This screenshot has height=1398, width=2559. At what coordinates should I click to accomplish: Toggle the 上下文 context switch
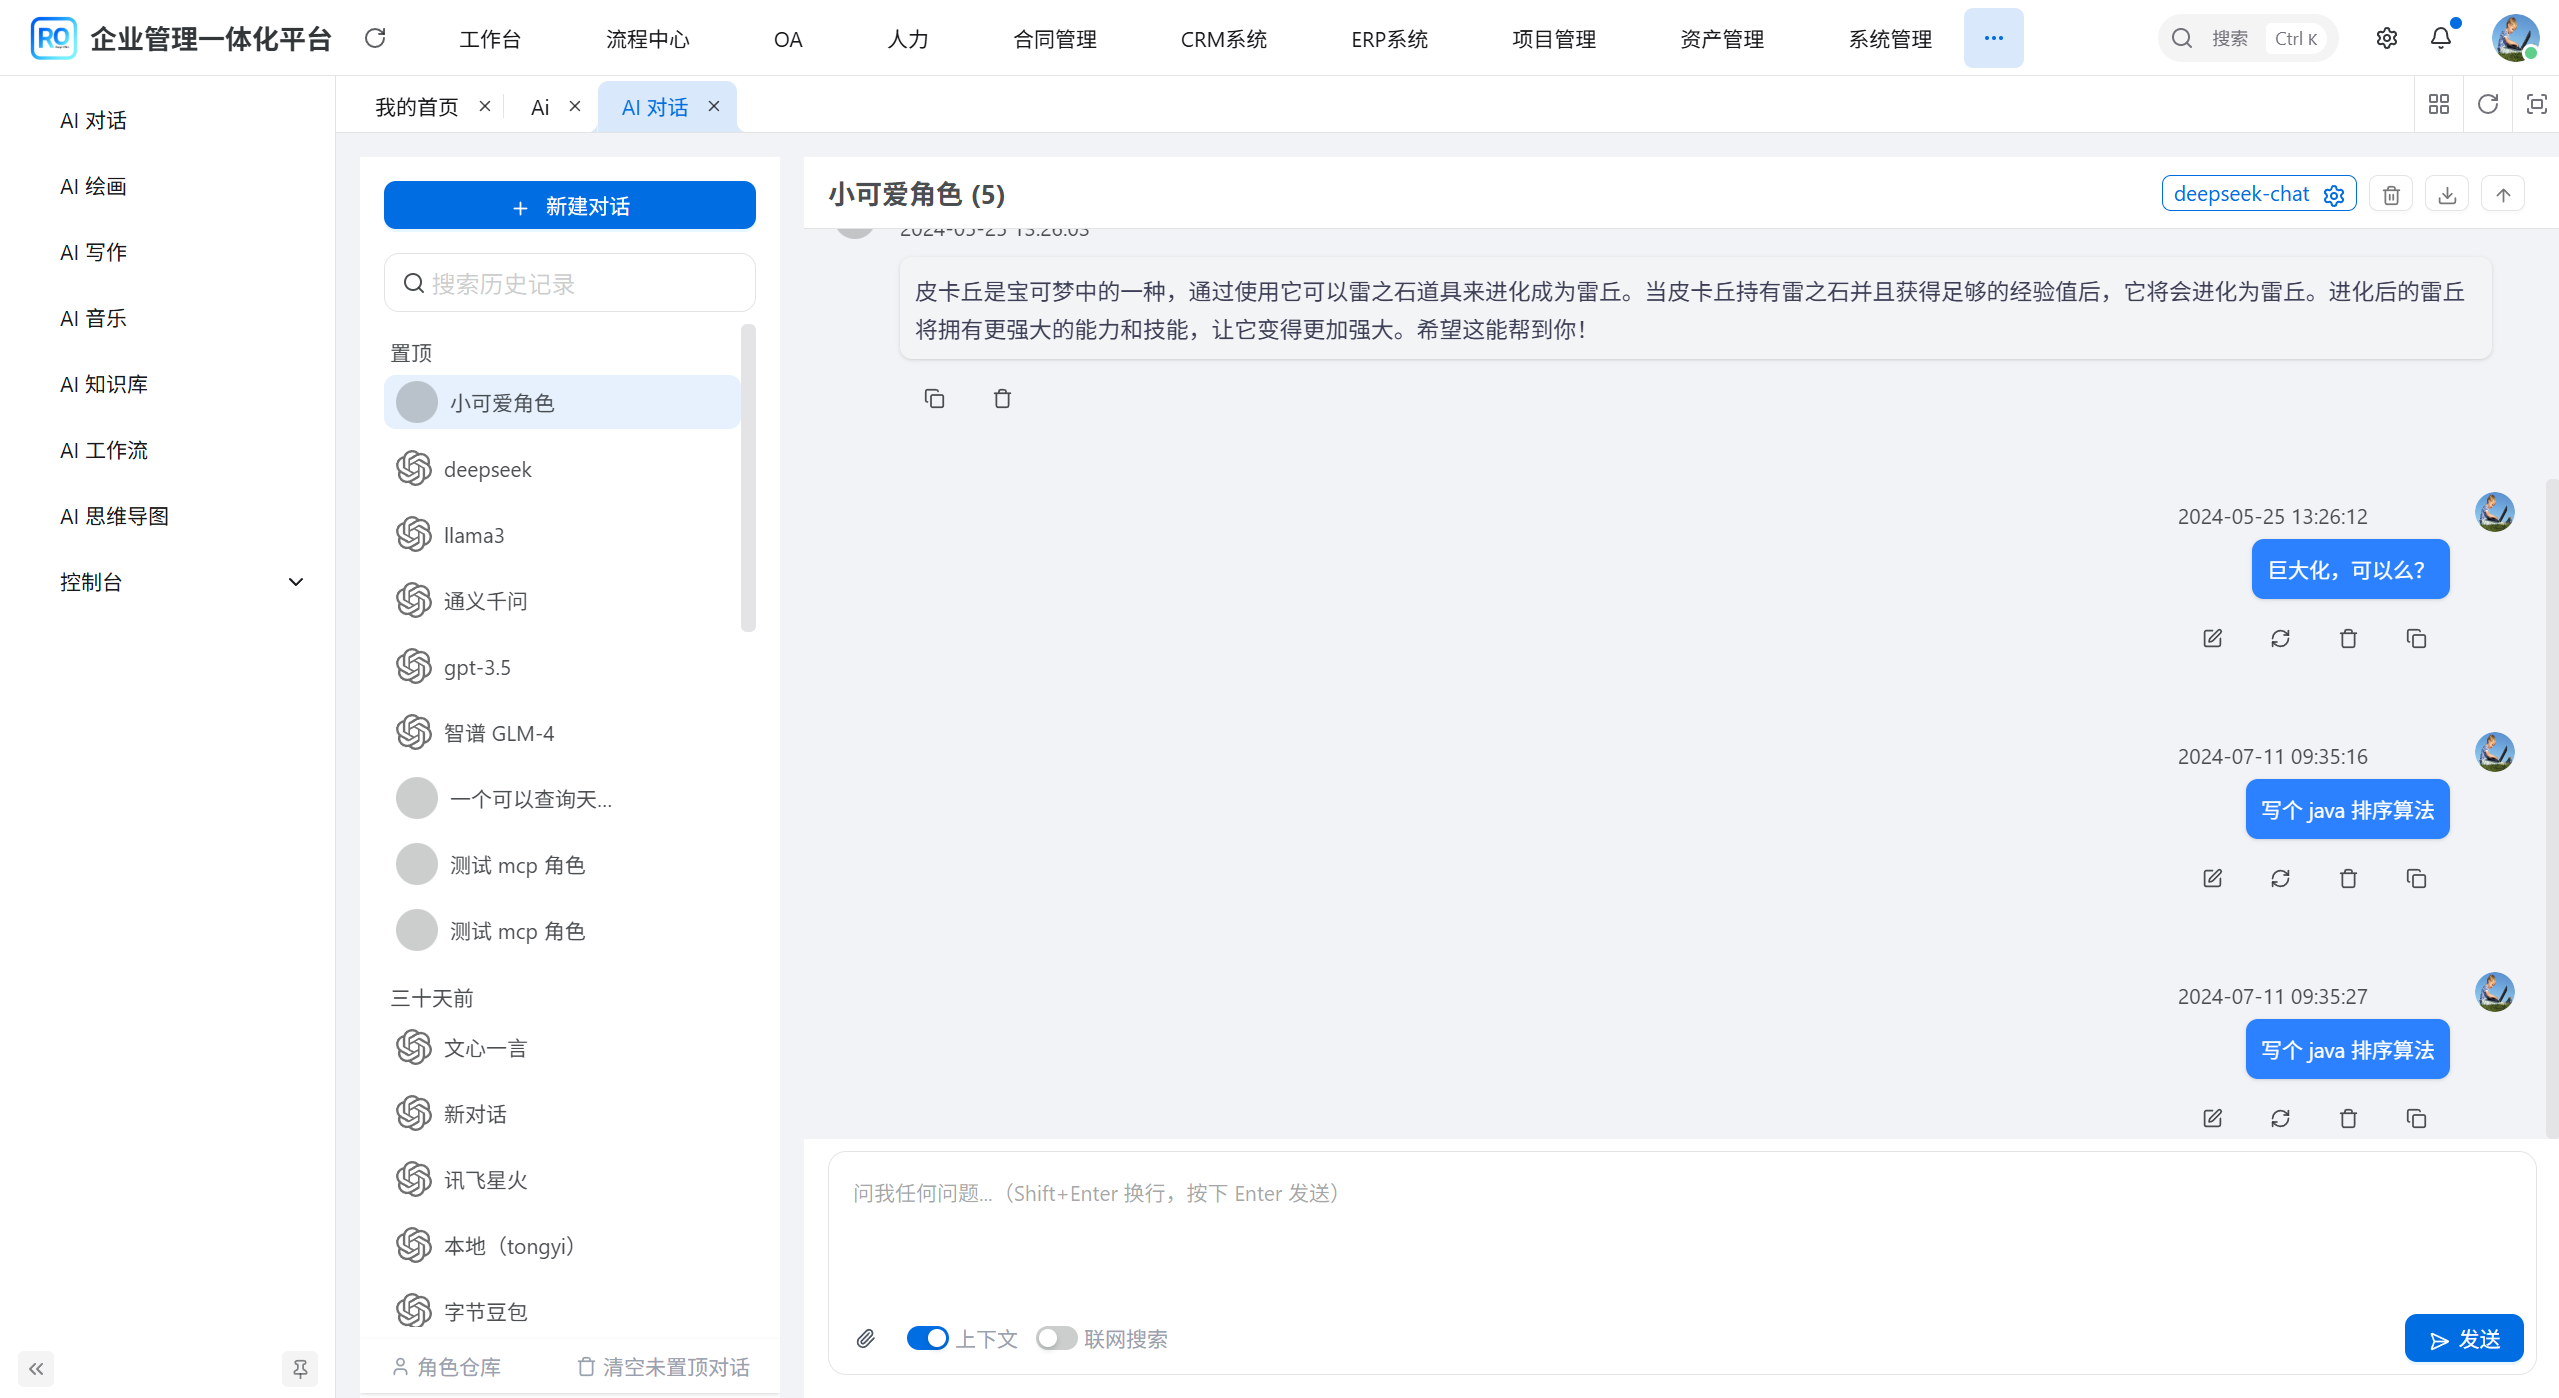coord(927,1338)
